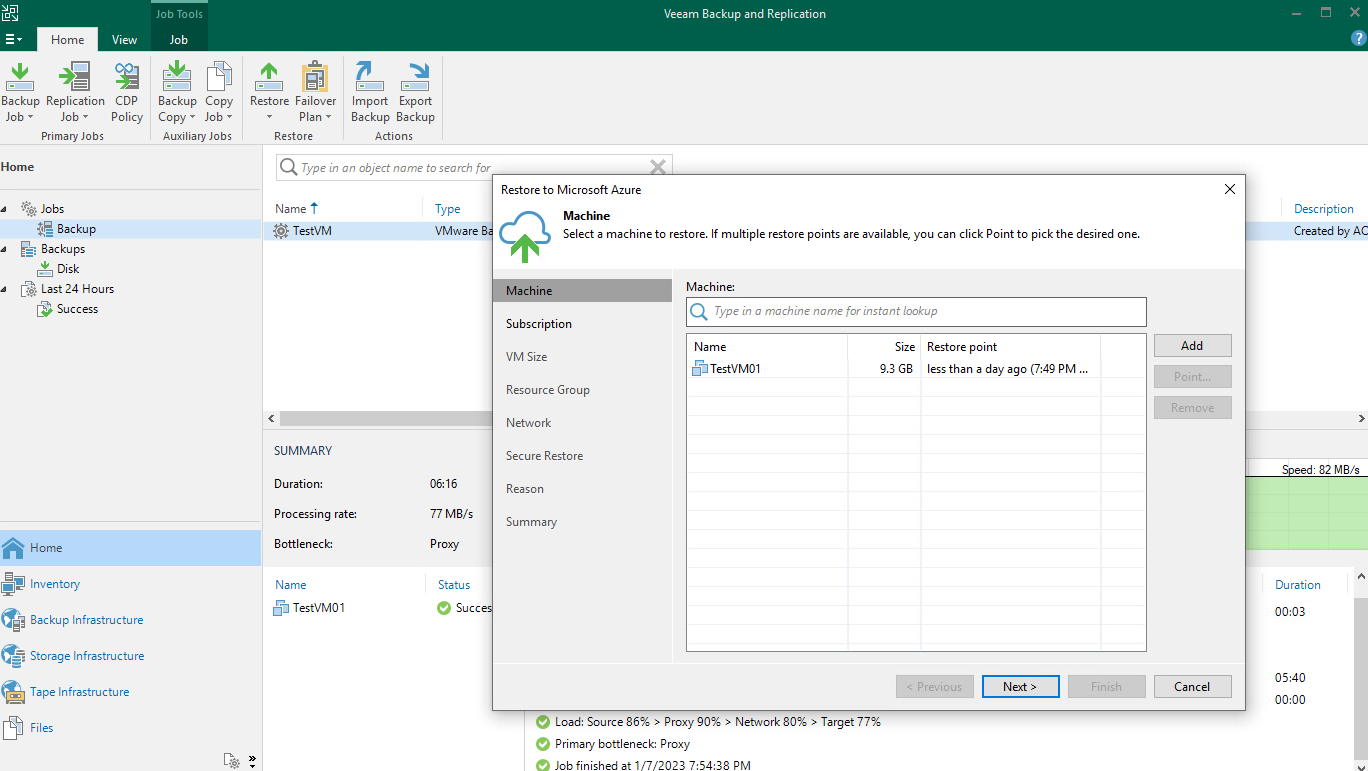Select TestVM01 in the machine list
Viewport: 1368px width, 771px height.
916,369
